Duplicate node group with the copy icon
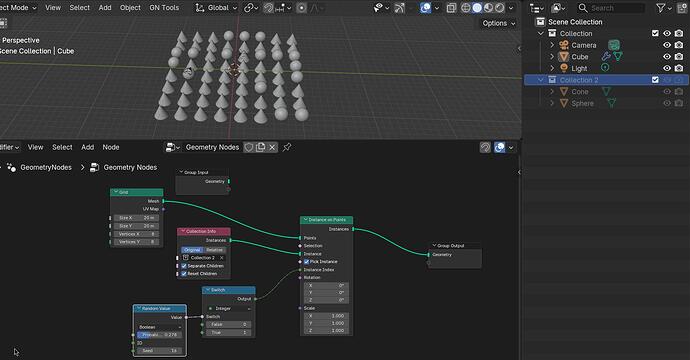The image size is (690, 360). tap(261, 147)
